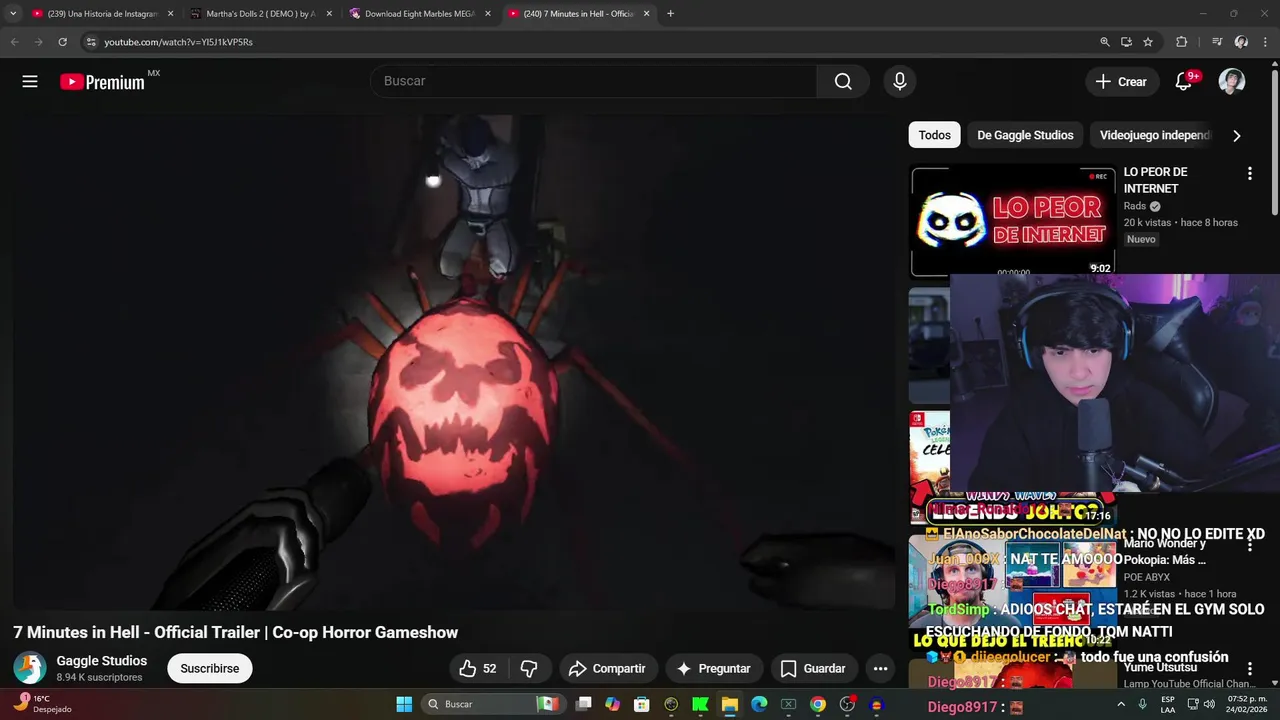Select the 7 Minutes in Hell tab
This screenshot has width=1280, height=720.
click(577, 14)
